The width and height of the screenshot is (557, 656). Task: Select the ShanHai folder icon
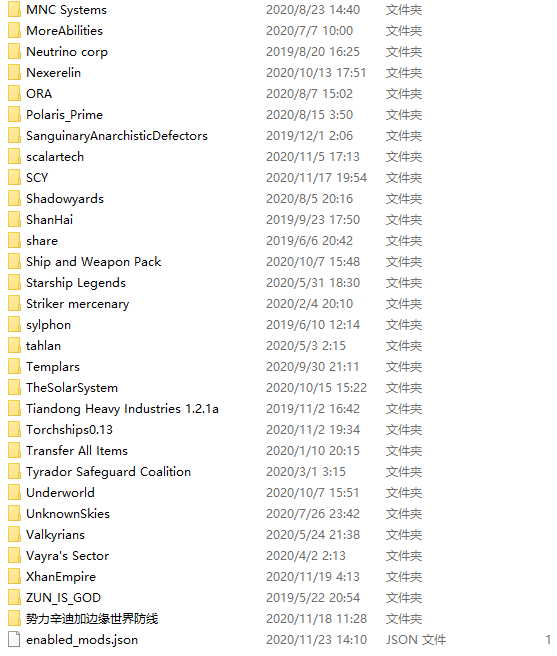(x=14, y=219)
